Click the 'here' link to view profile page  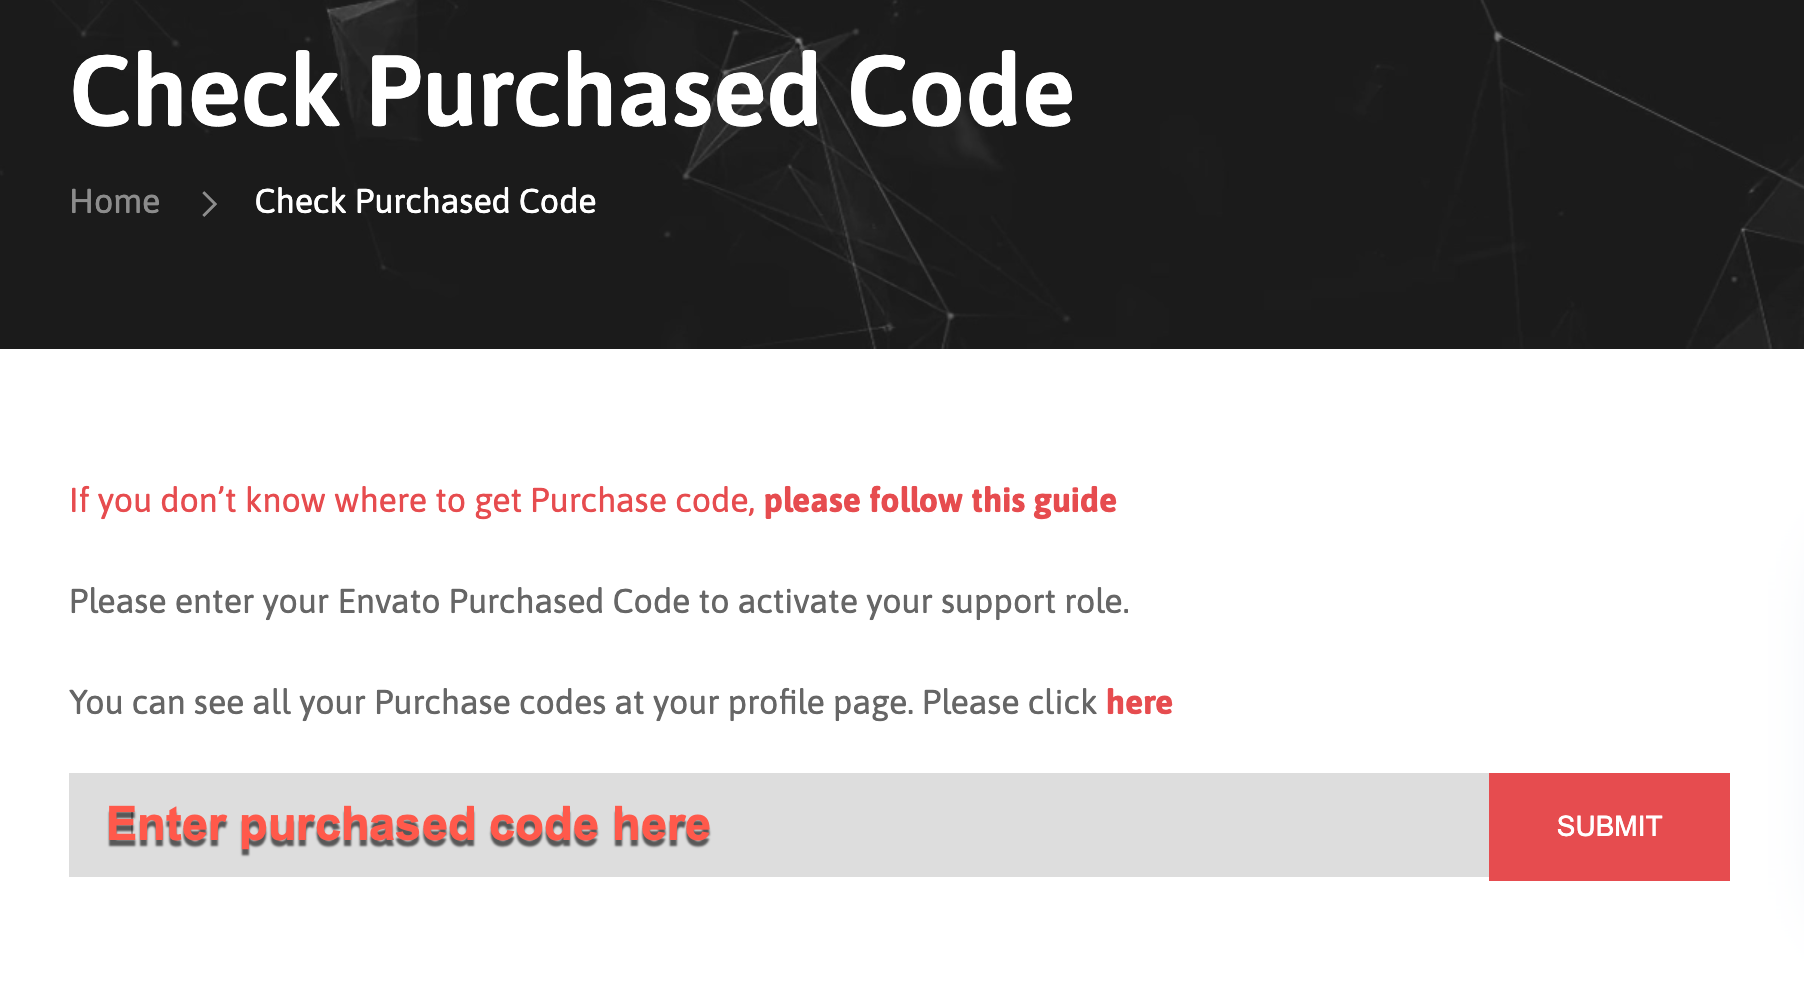pyautogui.click(x=1139, y=702)
